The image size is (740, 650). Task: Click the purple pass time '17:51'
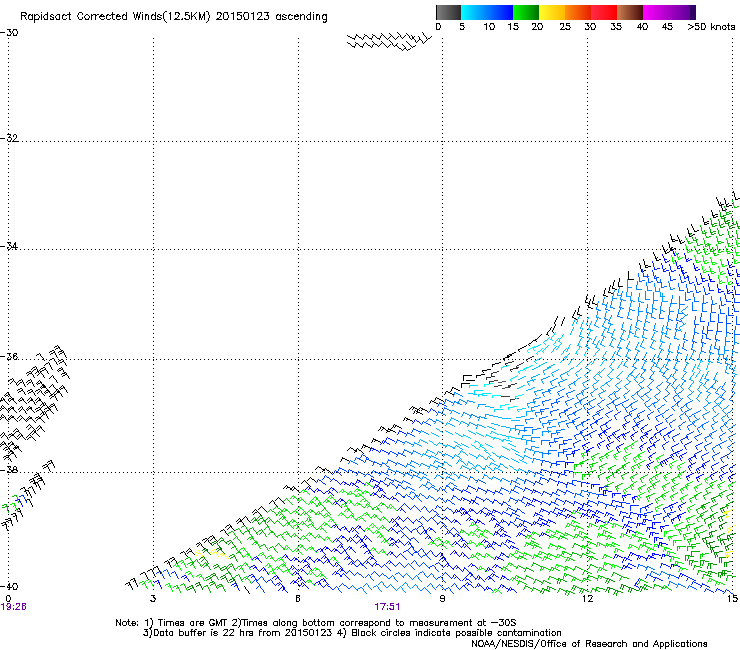click(x=387, y=607)
